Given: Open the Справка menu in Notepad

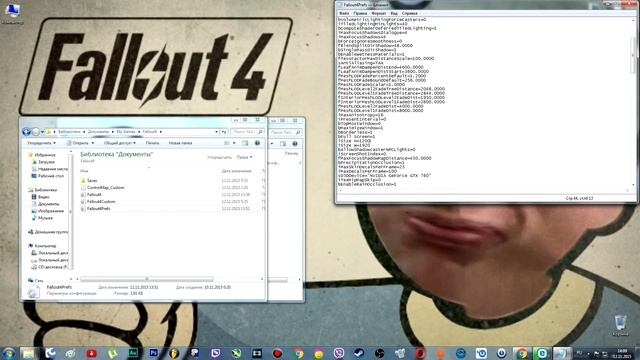Looking at the screenshot, I should click(409, 13).
